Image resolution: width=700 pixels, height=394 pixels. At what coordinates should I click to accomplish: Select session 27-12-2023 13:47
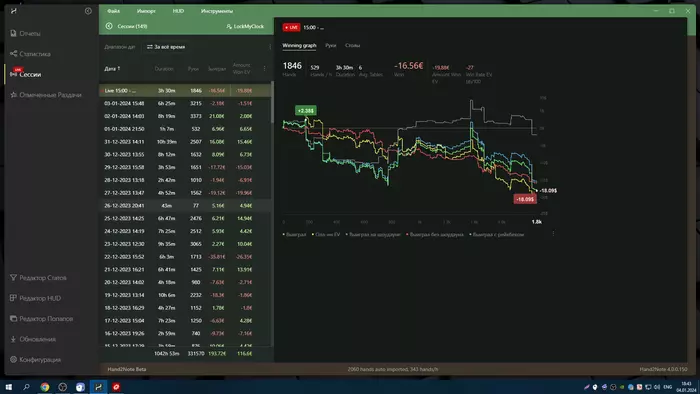click(x=185, y=193)
